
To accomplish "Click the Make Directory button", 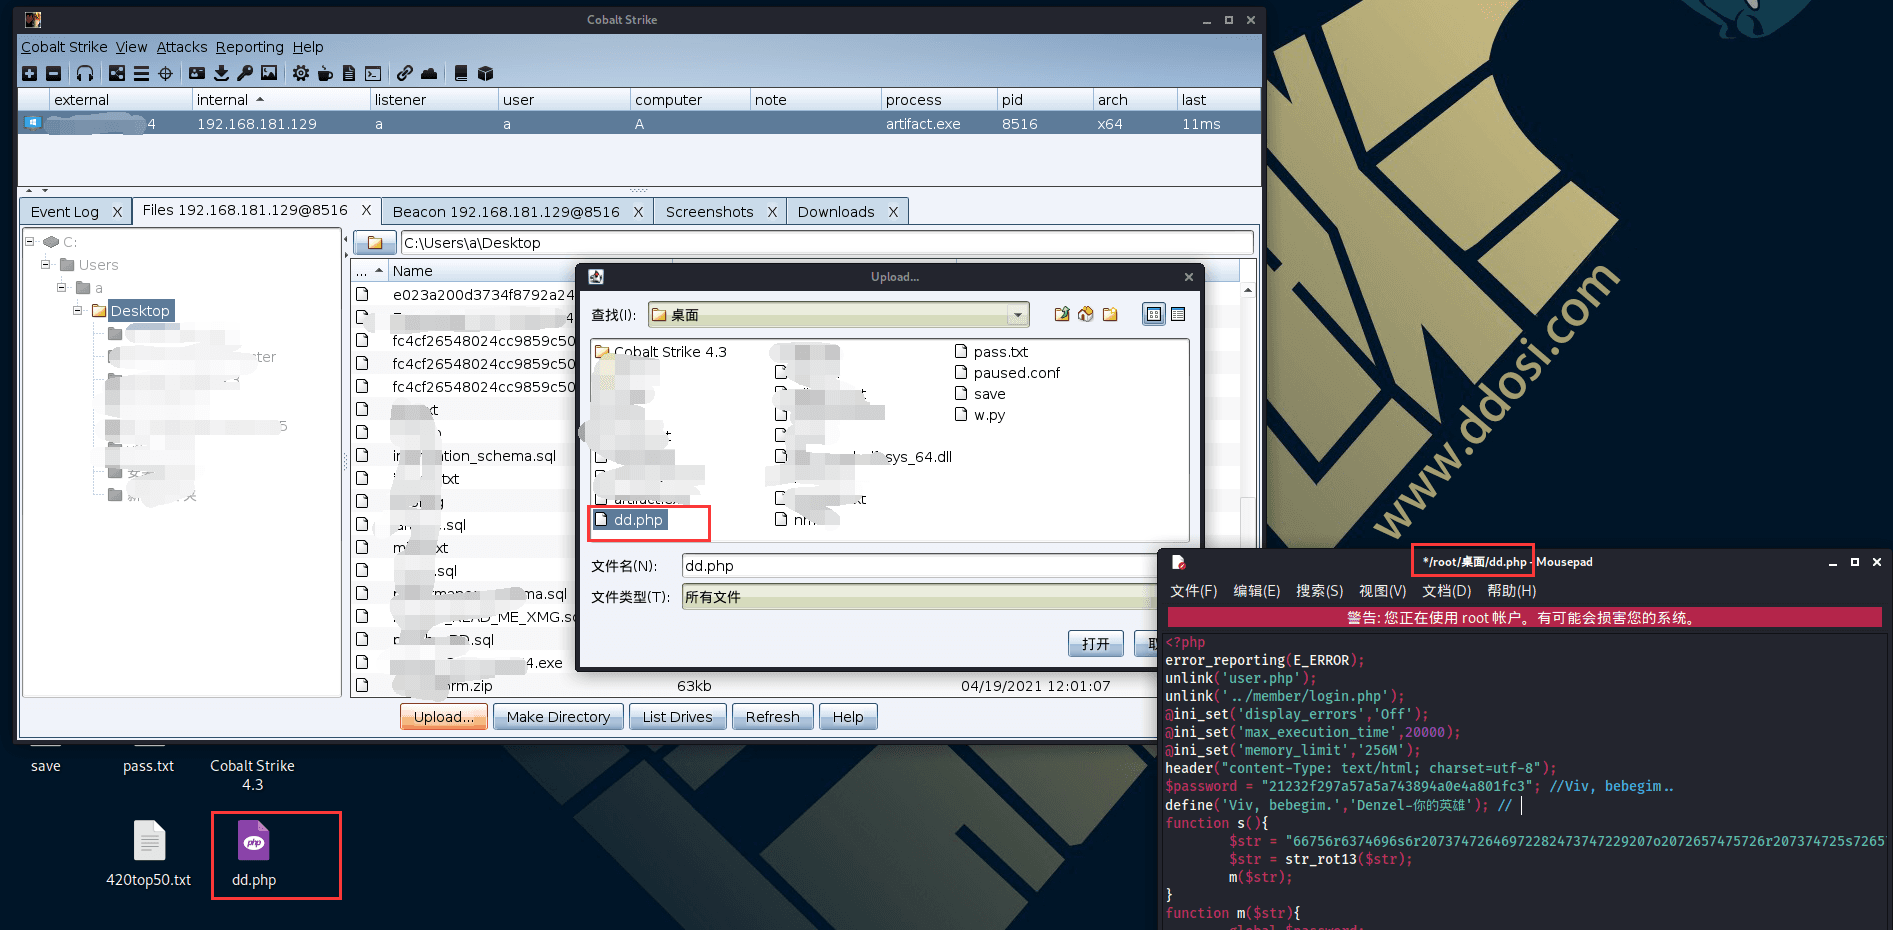I will tap(558, 717).
